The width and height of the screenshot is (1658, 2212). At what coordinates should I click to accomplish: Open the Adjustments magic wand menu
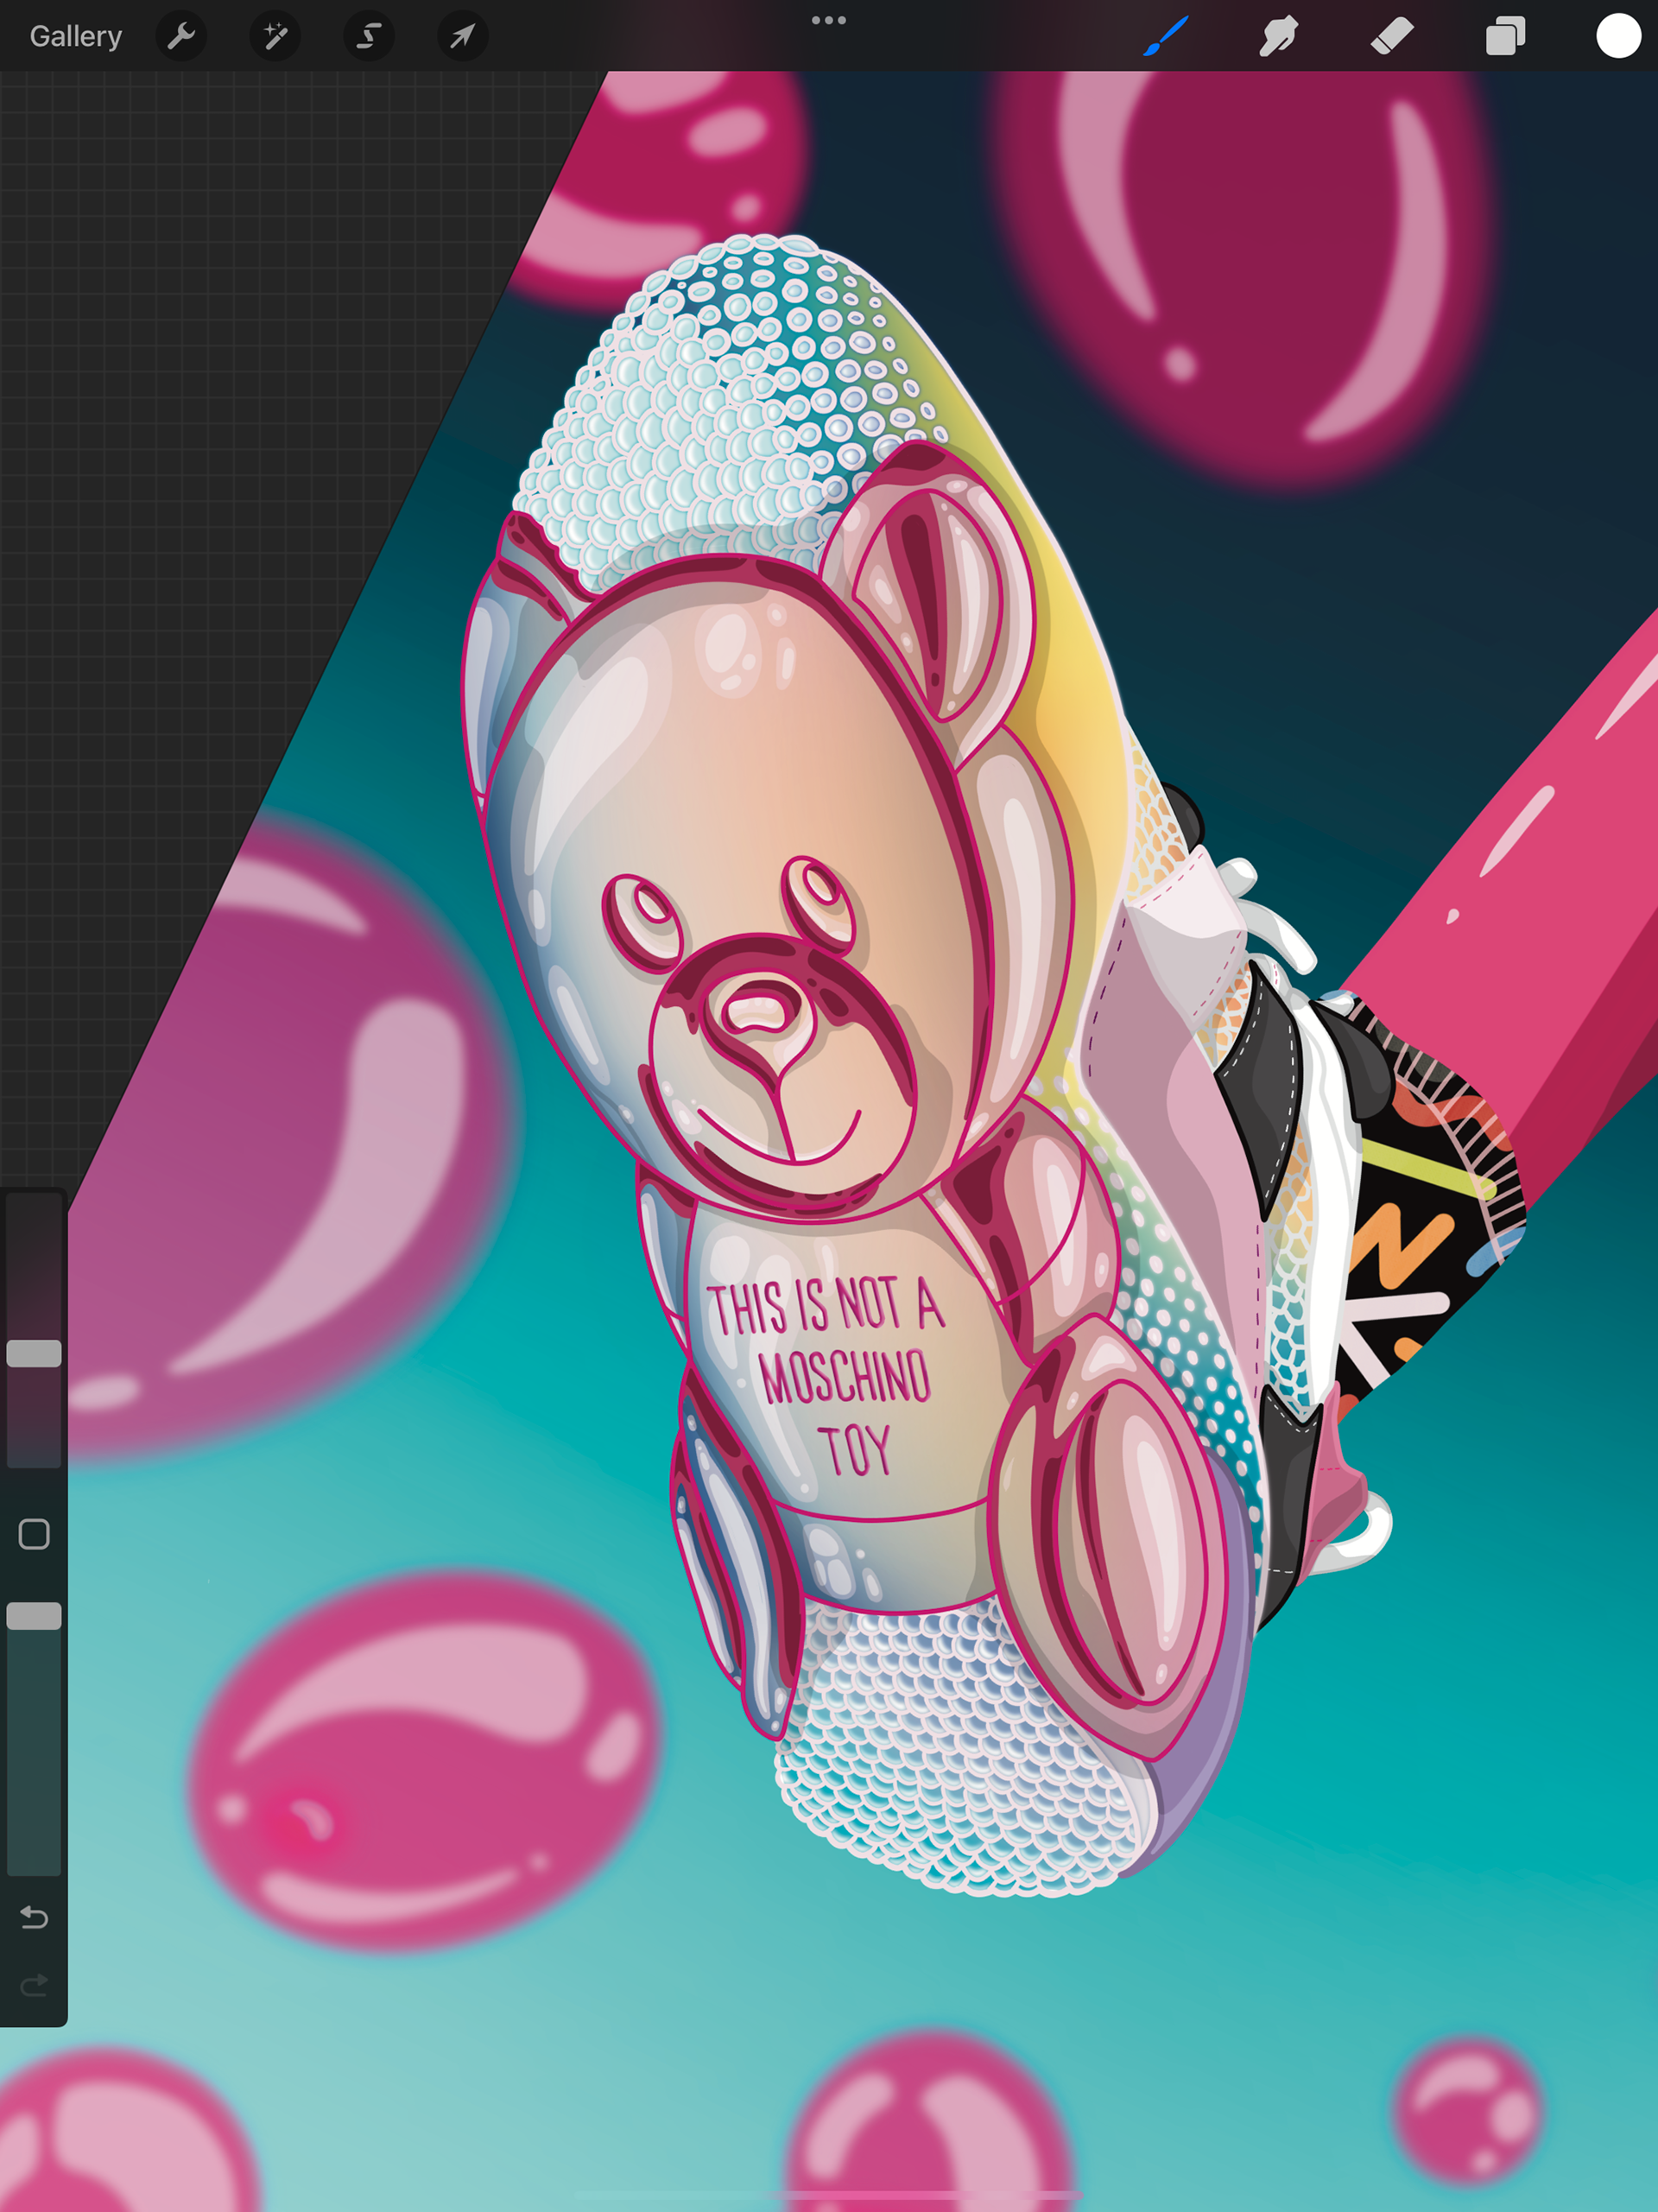275,37
